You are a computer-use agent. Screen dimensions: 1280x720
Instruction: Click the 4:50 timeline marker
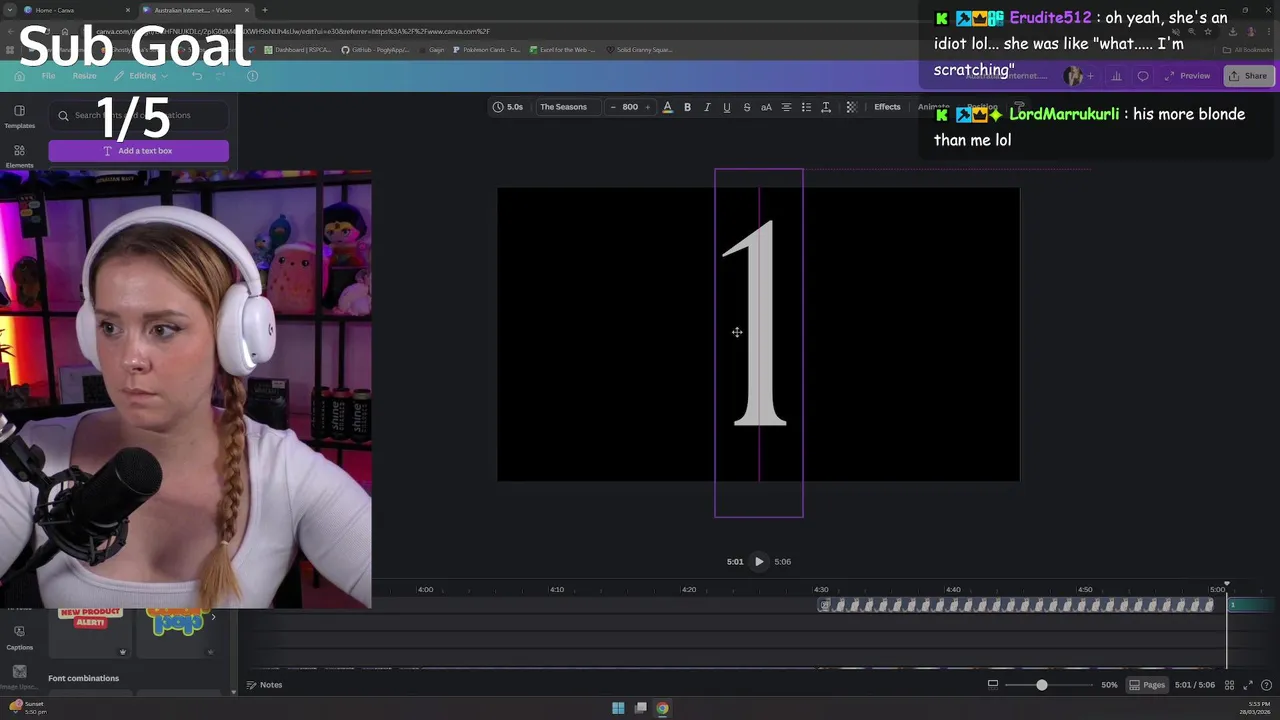pos(1085,589)
